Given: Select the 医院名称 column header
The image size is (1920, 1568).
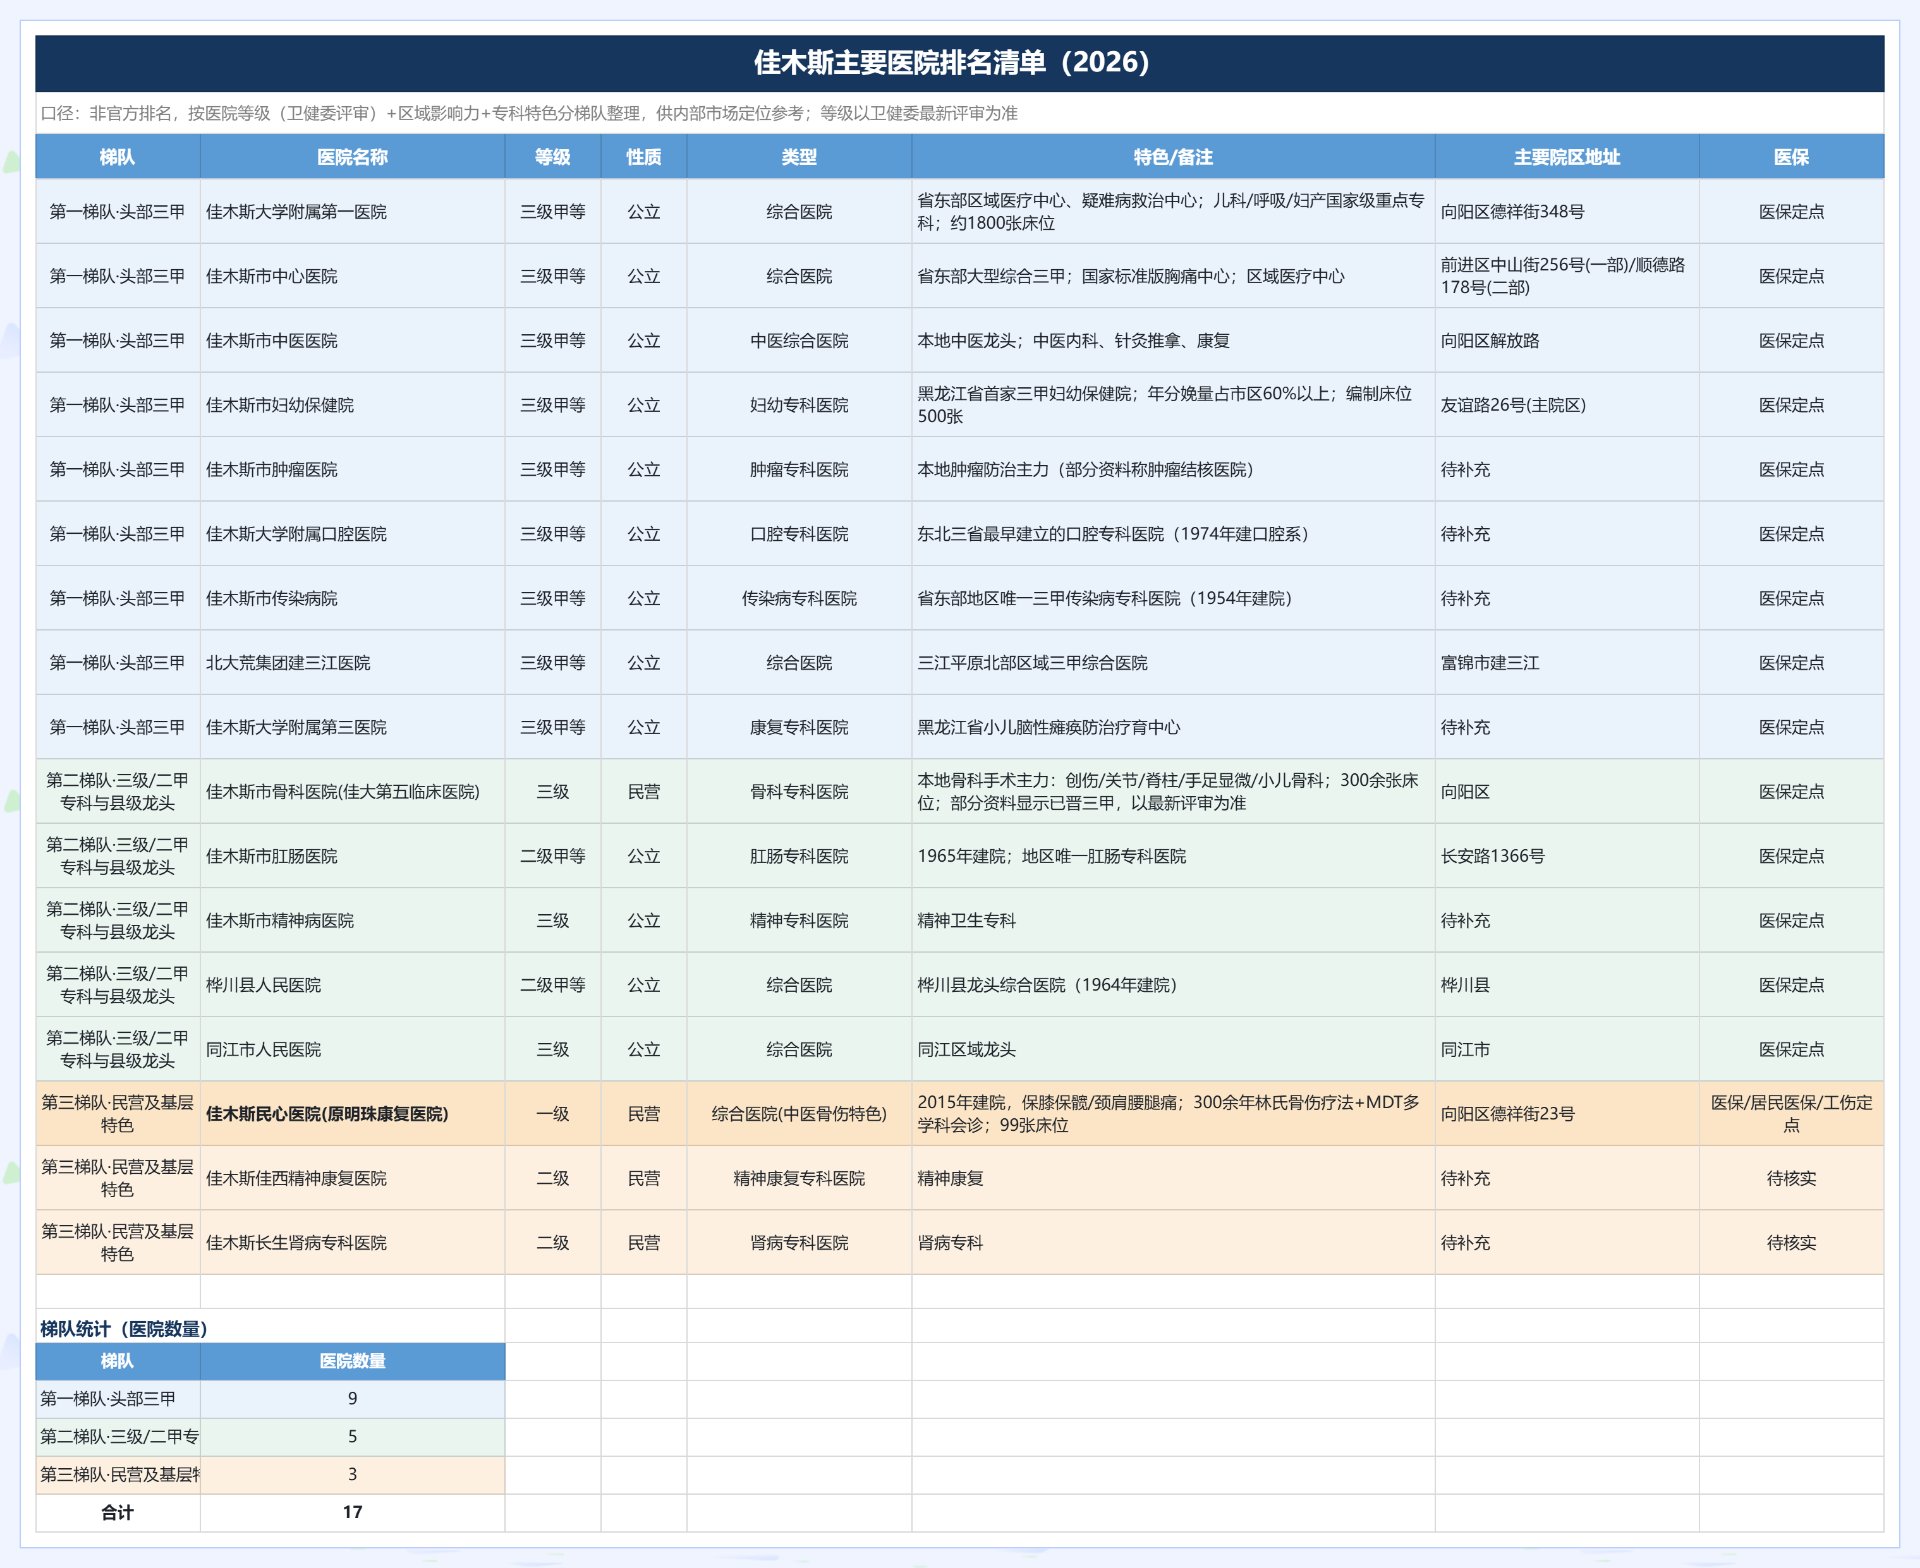Looking at the screenshot, I should pyautogui.click(x=352, y=157).
